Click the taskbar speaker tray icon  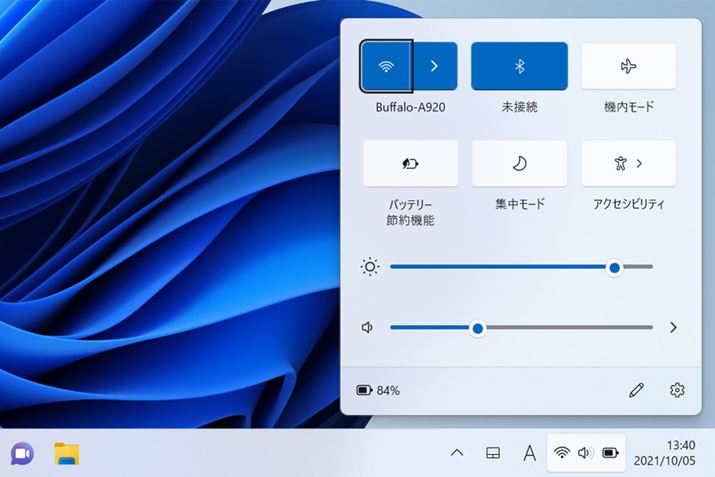(x=585, y=453)
